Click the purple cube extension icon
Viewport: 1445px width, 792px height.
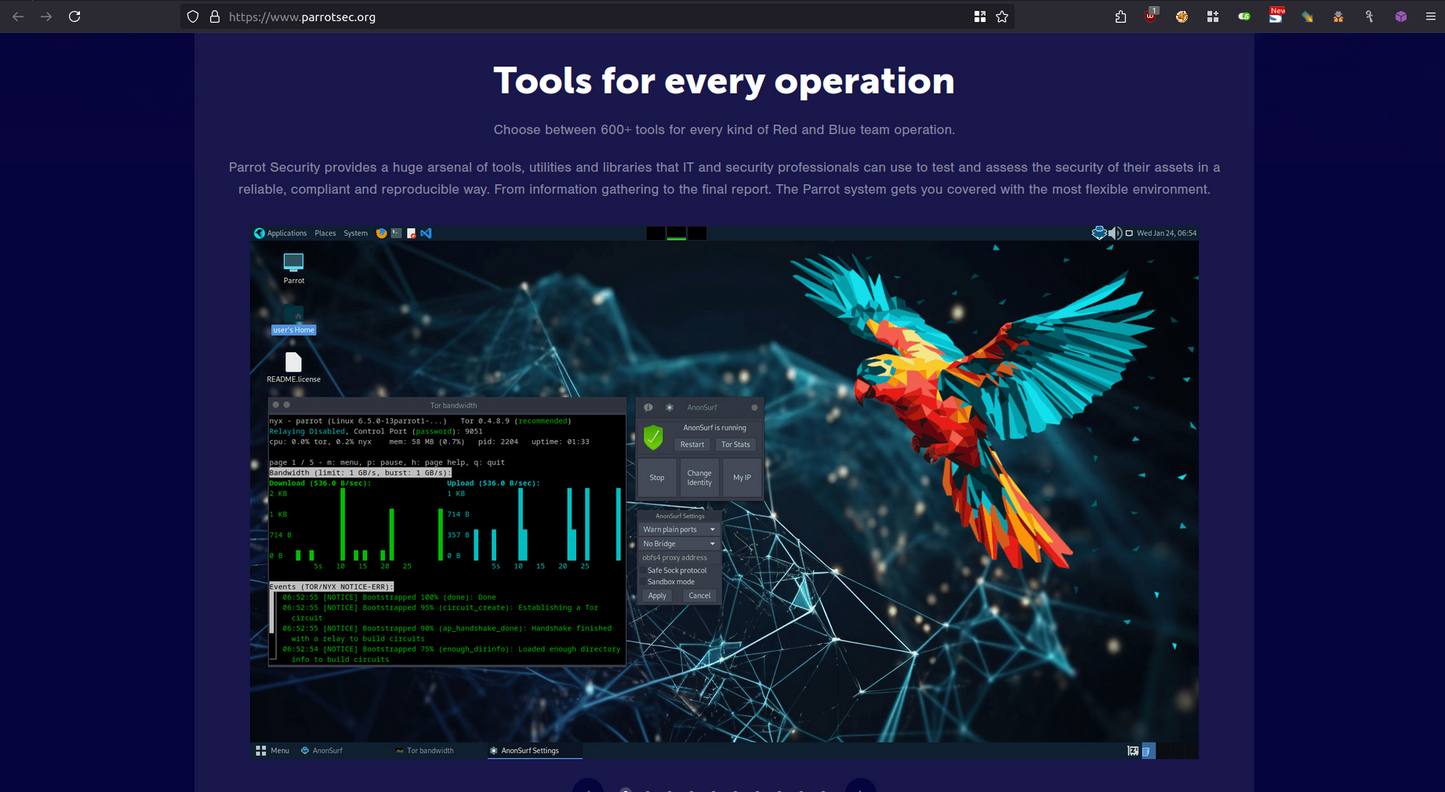[1401, 17]
